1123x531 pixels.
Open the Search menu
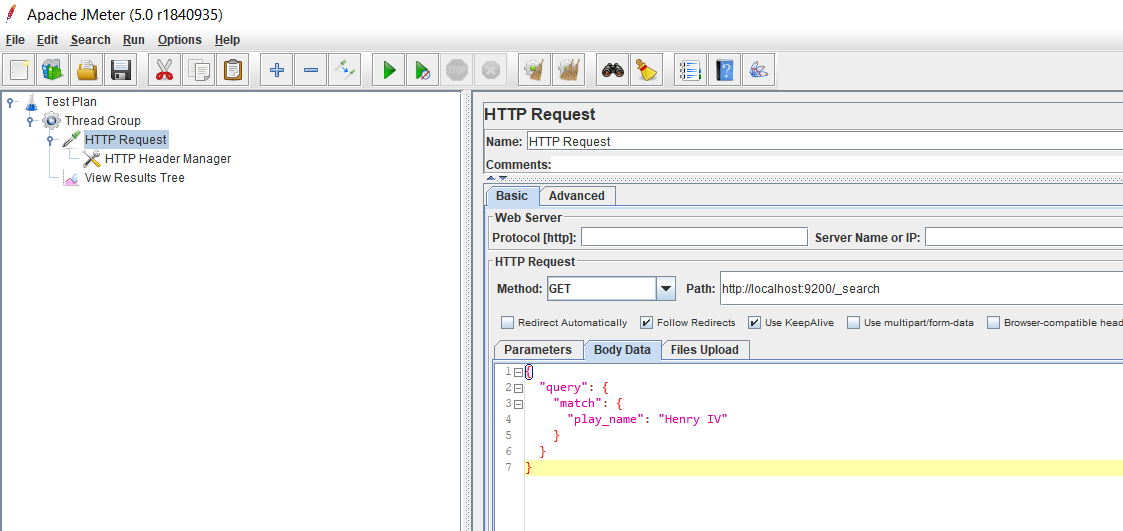[90, 40]
